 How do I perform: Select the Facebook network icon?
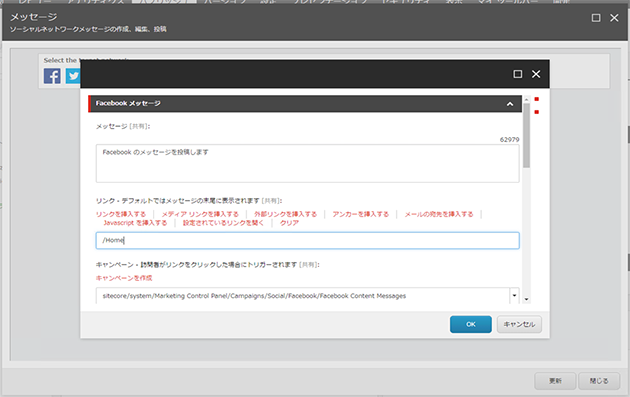point(52,76)
